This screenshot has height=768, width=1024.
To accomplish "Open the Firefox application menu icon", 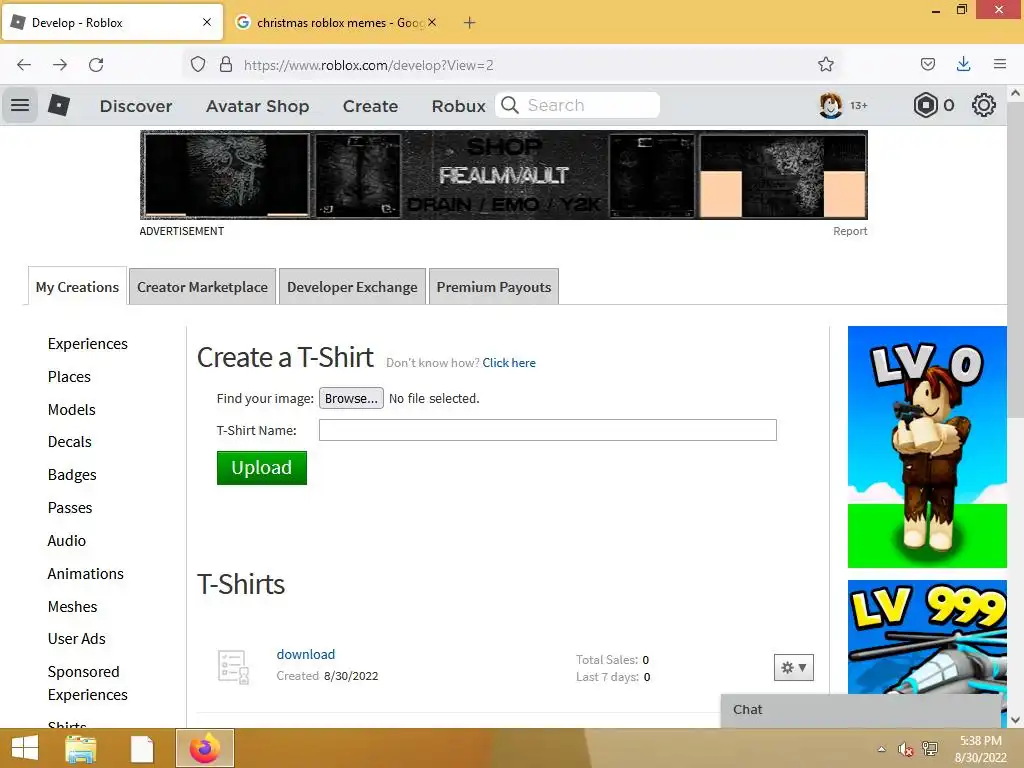I will [1000, 64].
